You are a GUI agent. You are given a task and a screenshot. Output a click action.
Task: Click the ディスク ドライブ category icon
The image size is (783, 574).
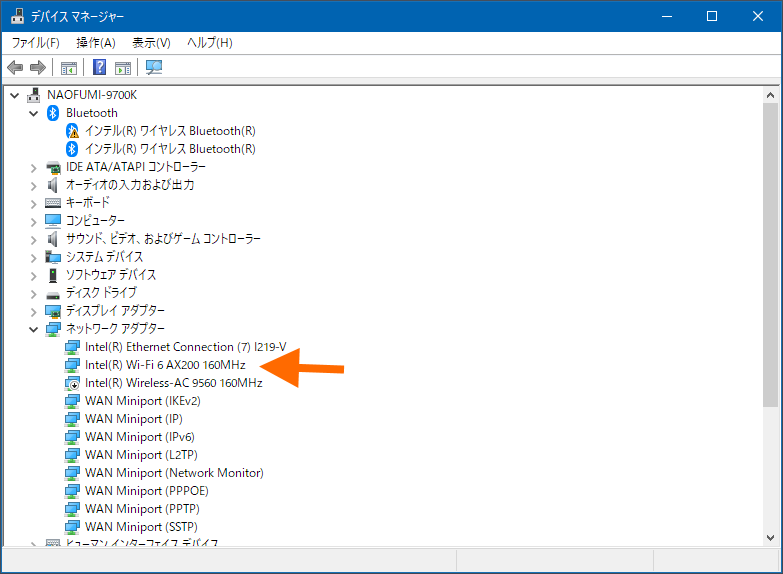53,294
